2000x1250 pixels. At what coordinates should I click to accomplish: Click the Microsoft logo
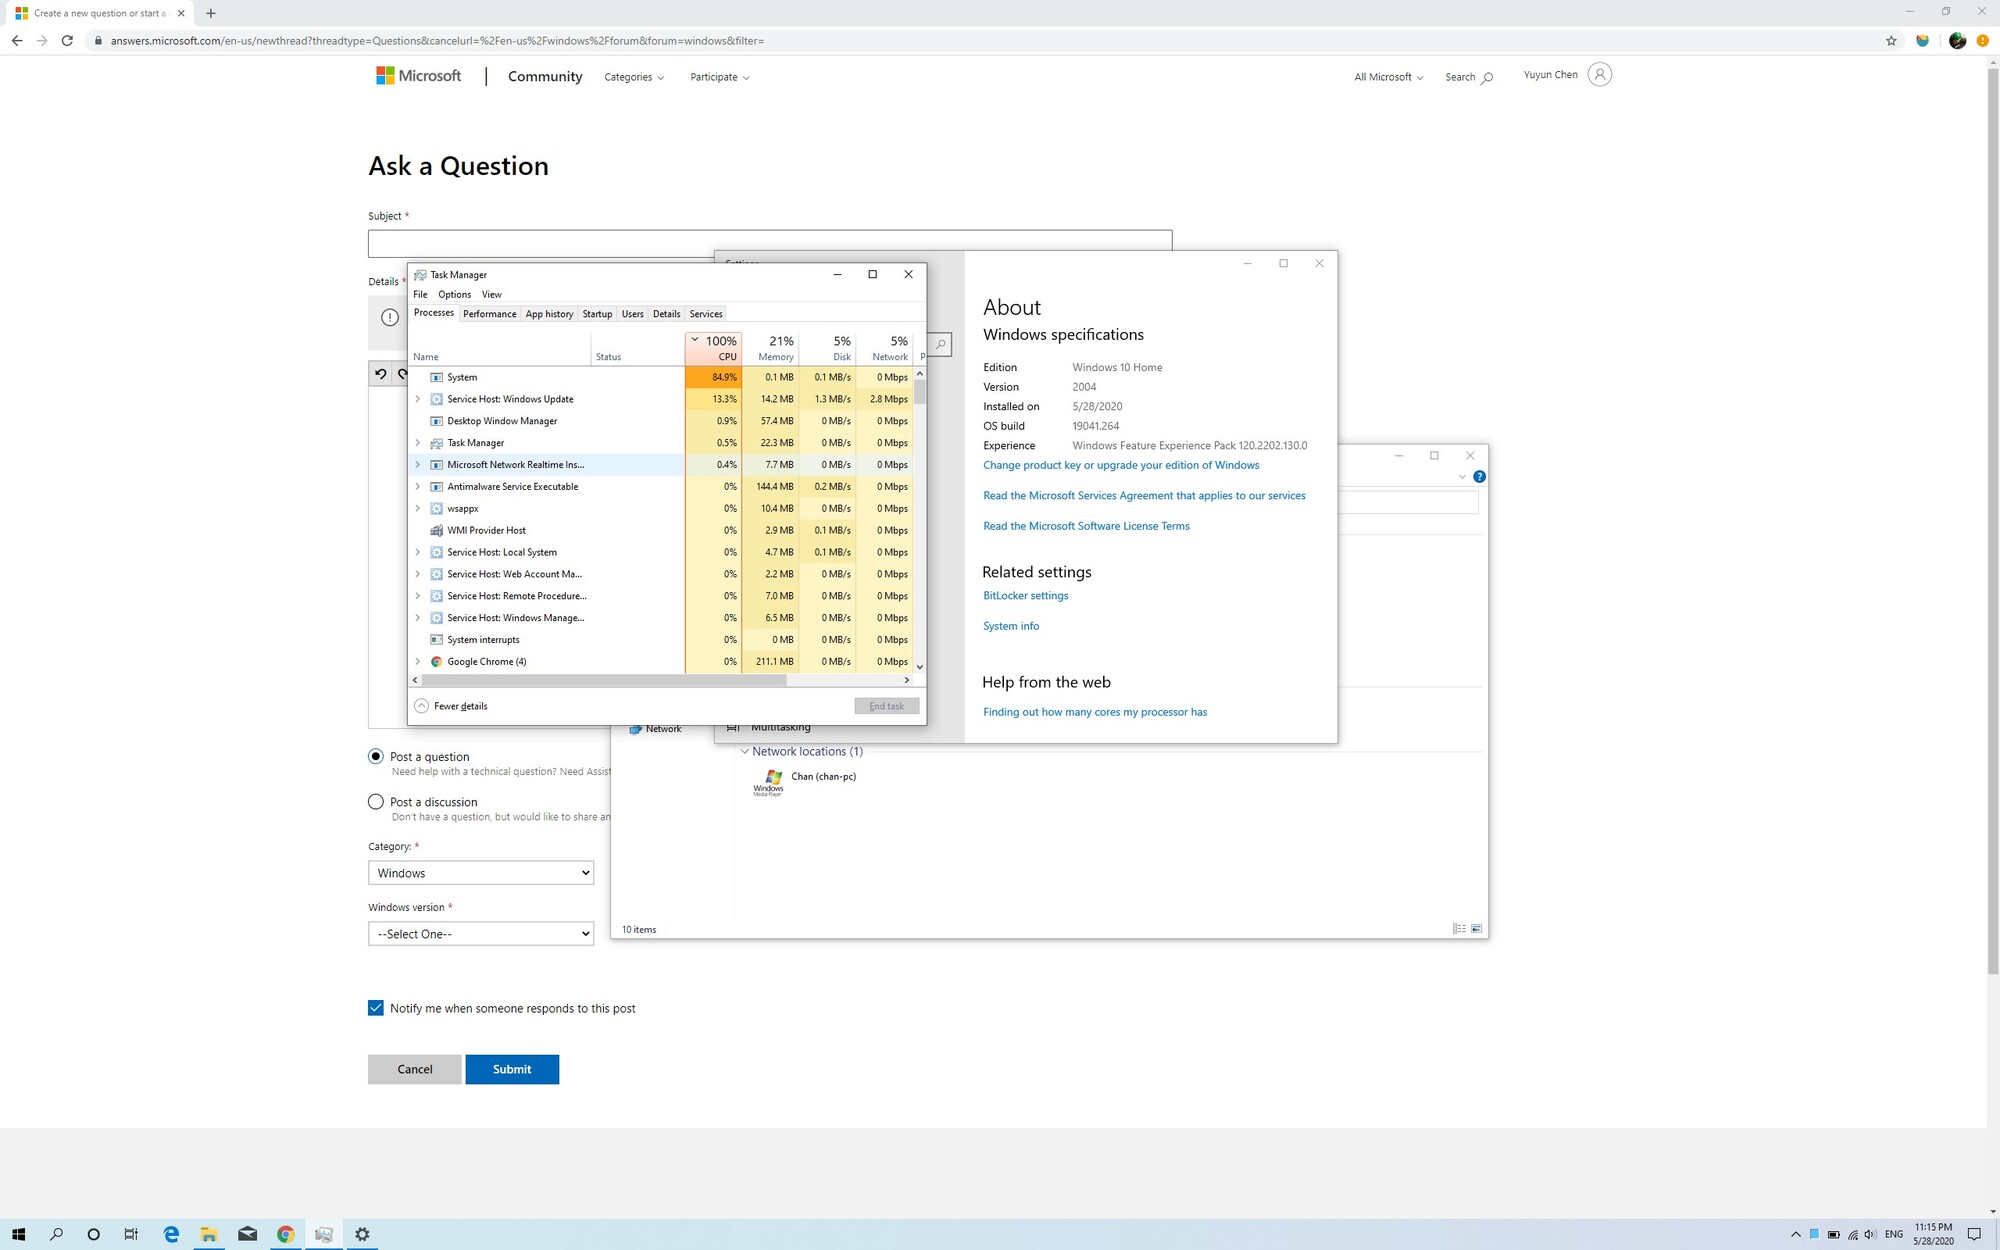pyautogui.click(x=418, y=76)
